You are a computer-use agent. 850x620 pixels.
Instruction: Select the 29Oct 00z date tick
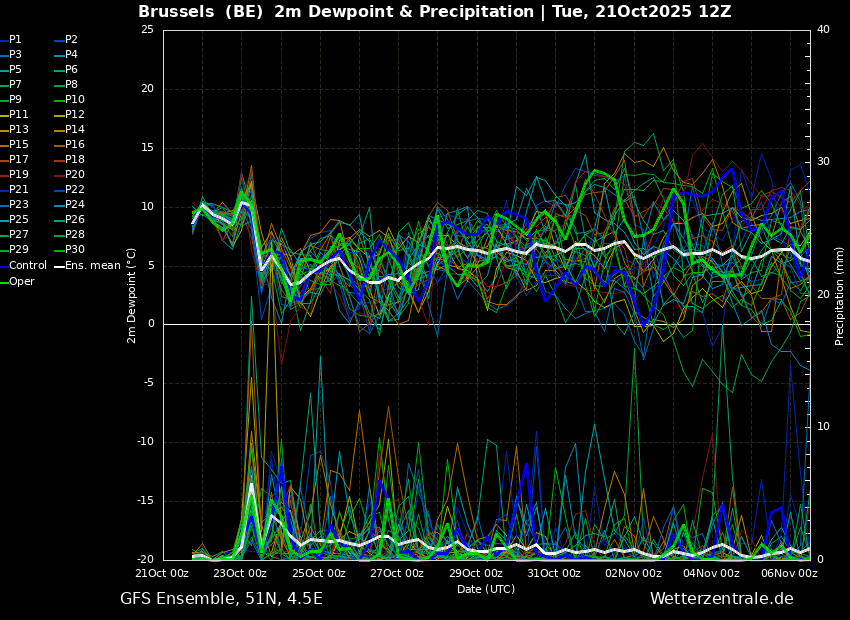click(475, 574)
